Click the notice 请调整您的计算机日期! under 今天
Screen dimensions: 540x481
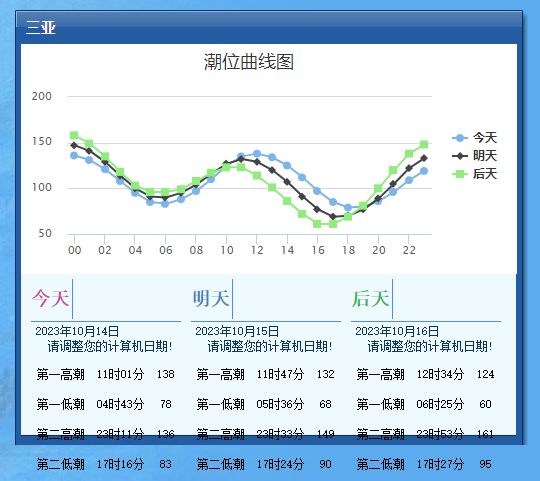[x=110, y=346]
